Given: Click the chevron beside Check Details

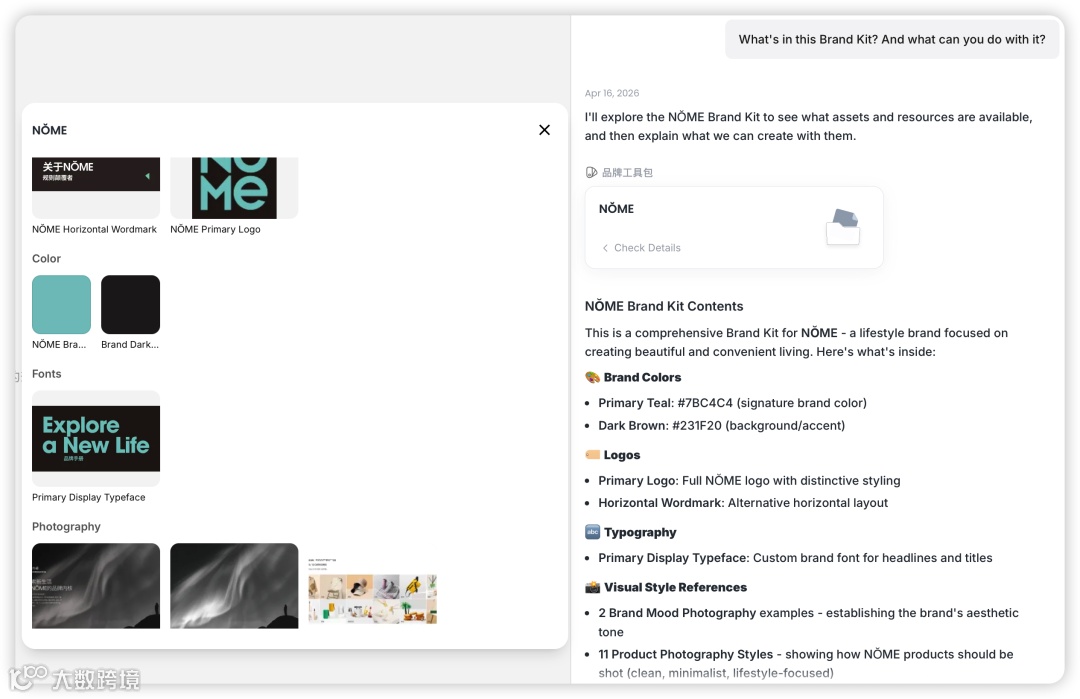Looking at the screenshot, I should [605, 248].
